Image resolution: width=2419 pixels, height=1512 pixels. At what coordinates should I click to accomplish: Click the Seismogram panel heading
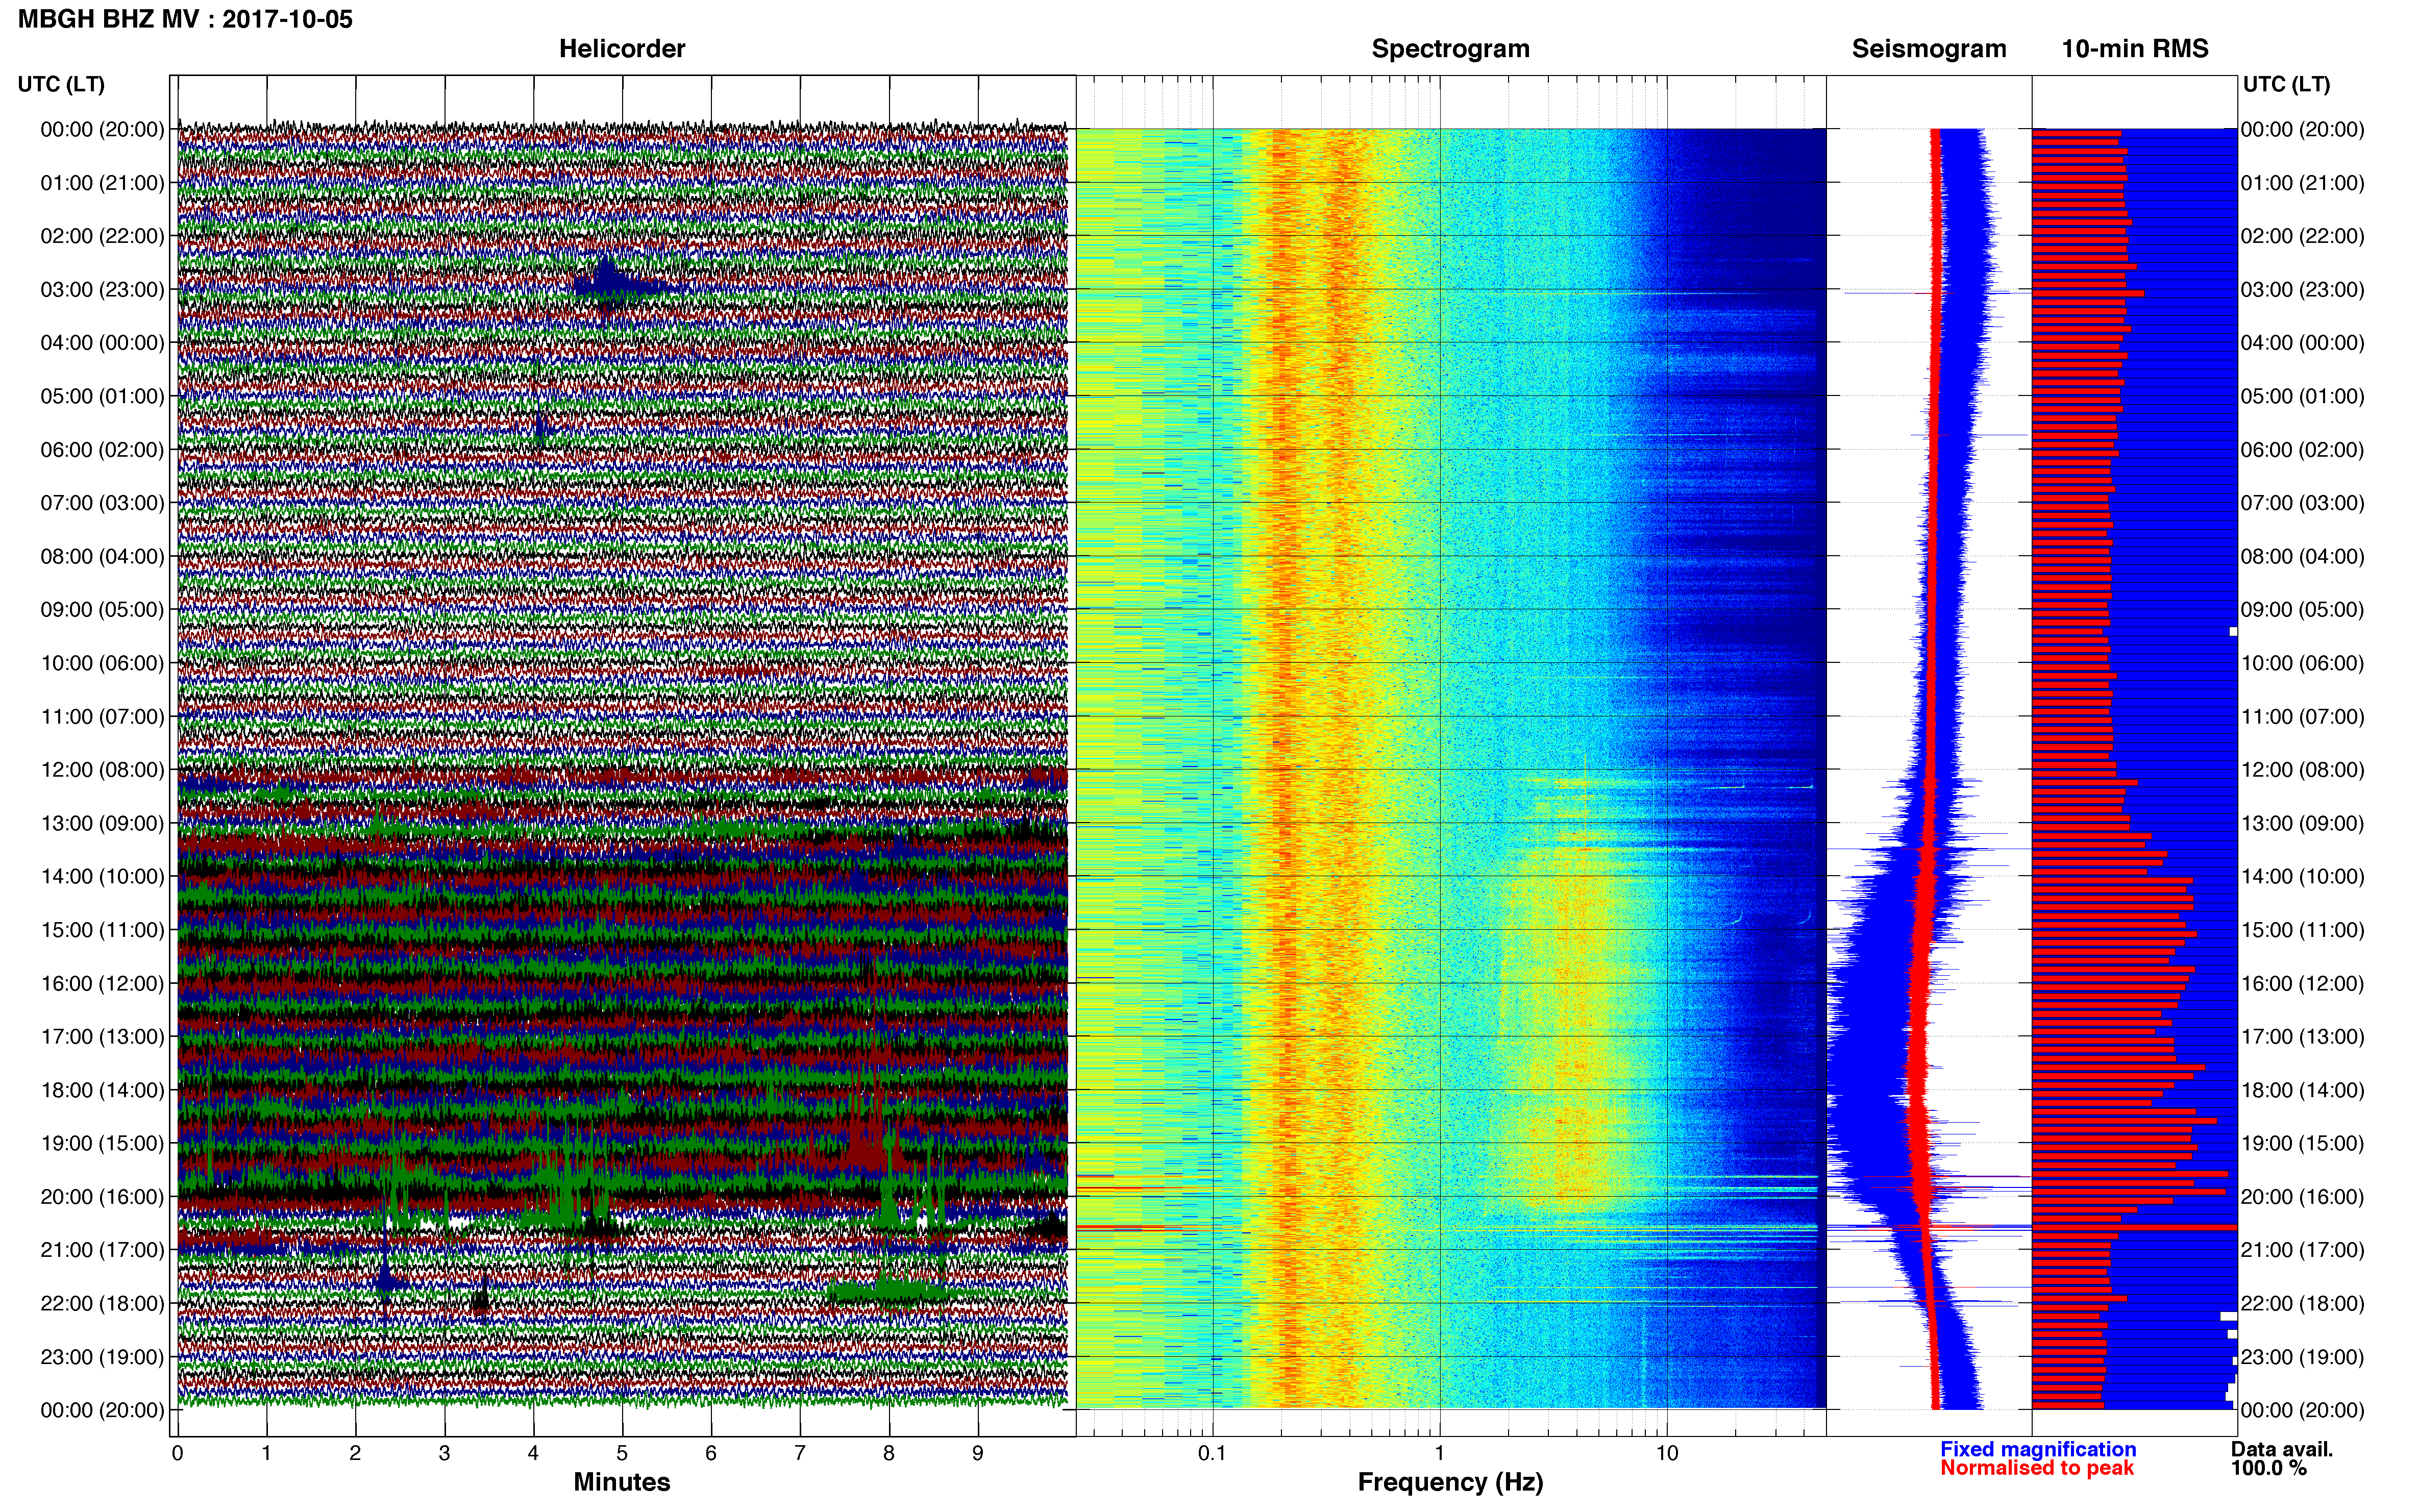pyautogui.click(x=1929, y=49)
